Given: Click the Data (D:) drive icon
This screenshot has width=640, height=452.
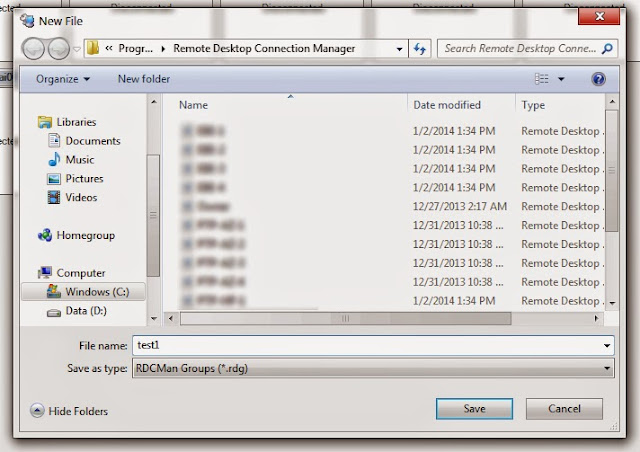Looking at the screenshot, I should tap(54, 313).
